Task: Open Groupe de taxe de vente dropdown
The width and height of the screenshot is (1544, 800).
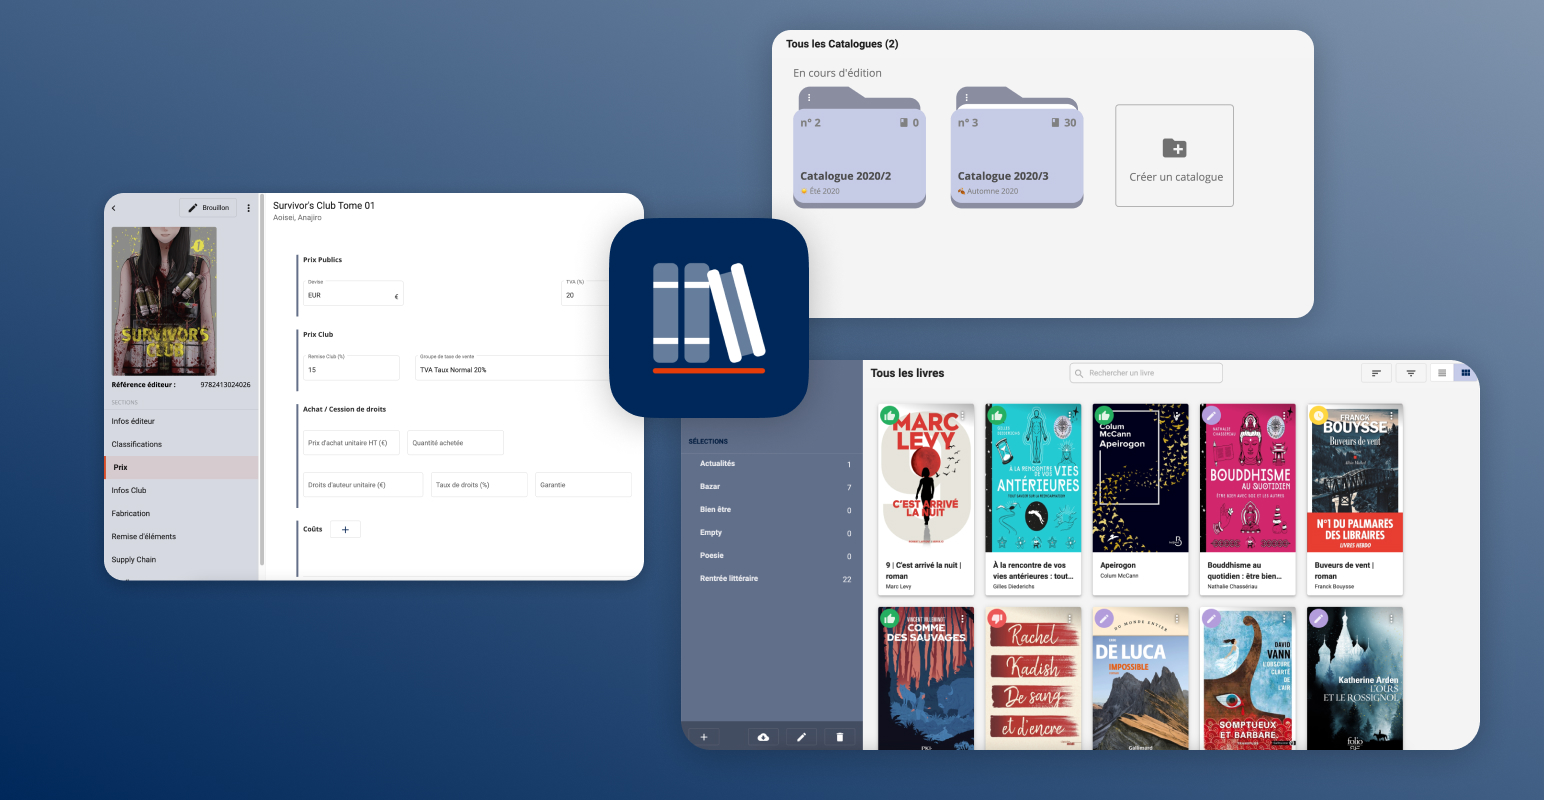Action: click(510, 369)
